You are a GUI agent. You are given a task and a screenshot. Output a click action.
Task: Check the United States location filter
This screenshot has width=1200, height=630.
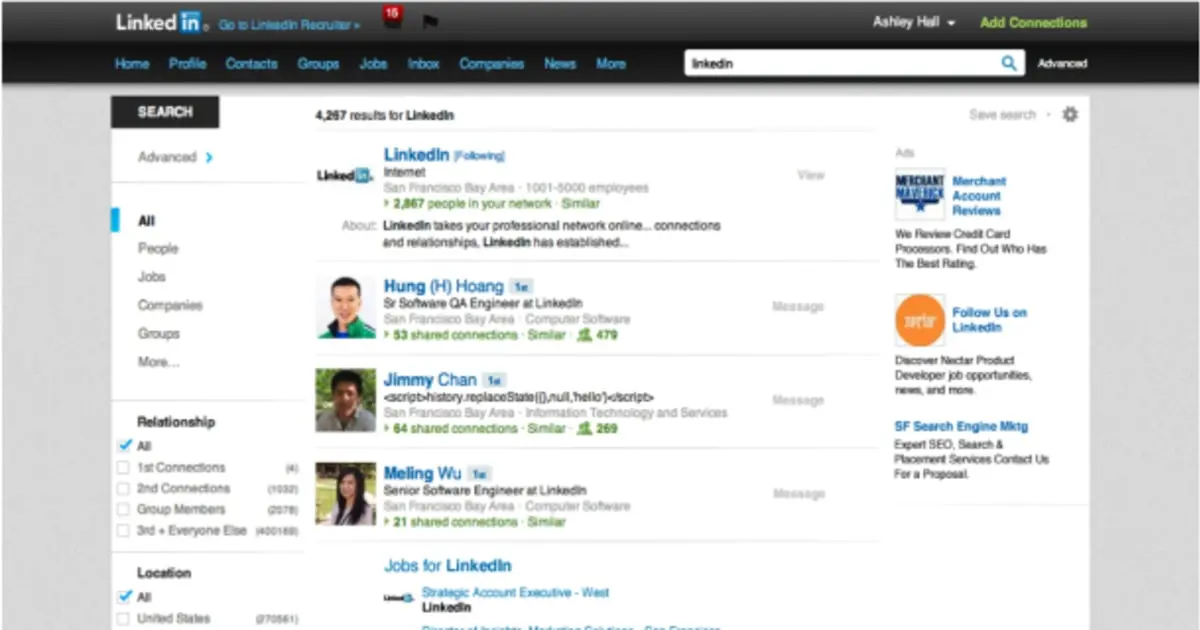(123, 619)
